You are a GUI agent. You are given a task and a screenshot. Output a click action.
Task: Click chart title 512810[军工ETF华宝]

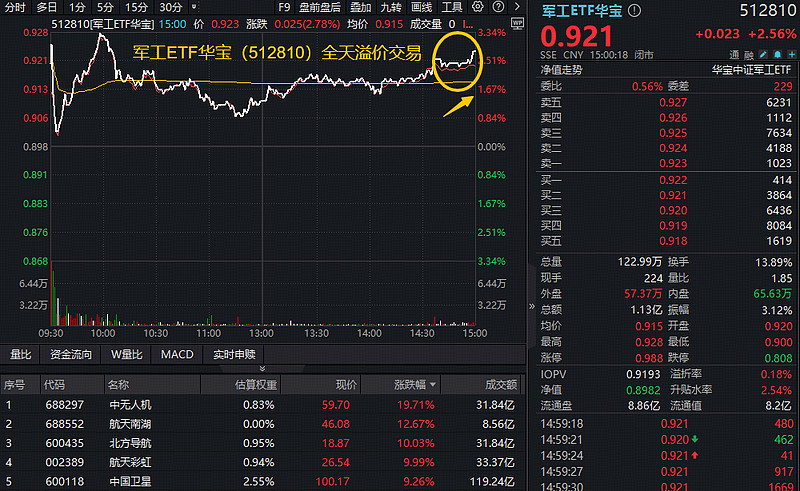click(x=103, y=24)
